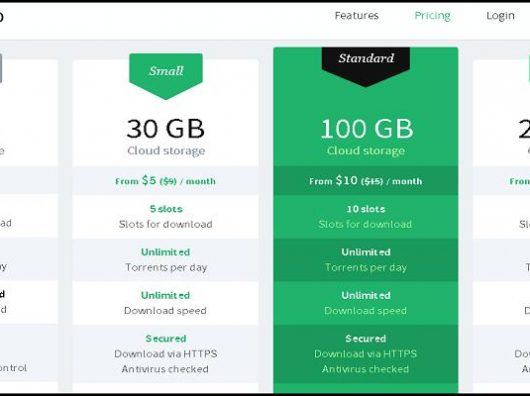Screen dimensions: 530x396
Task: Click Antivirus checked in Standard plan
Action: pyautogui.click(x=365, y=369)
